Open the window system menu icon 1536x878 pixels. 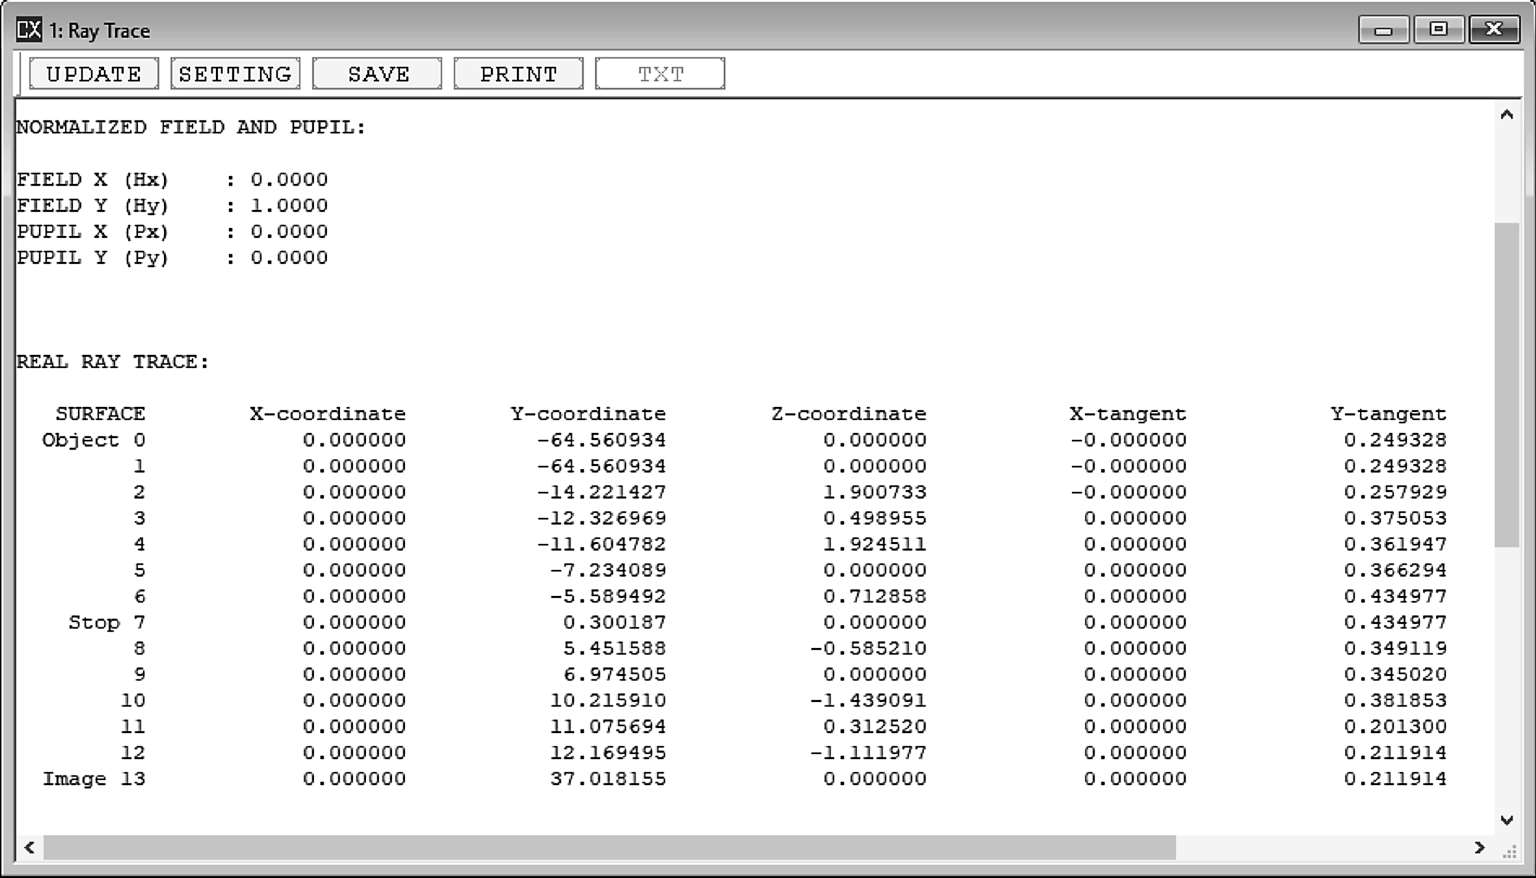point(29,30)
